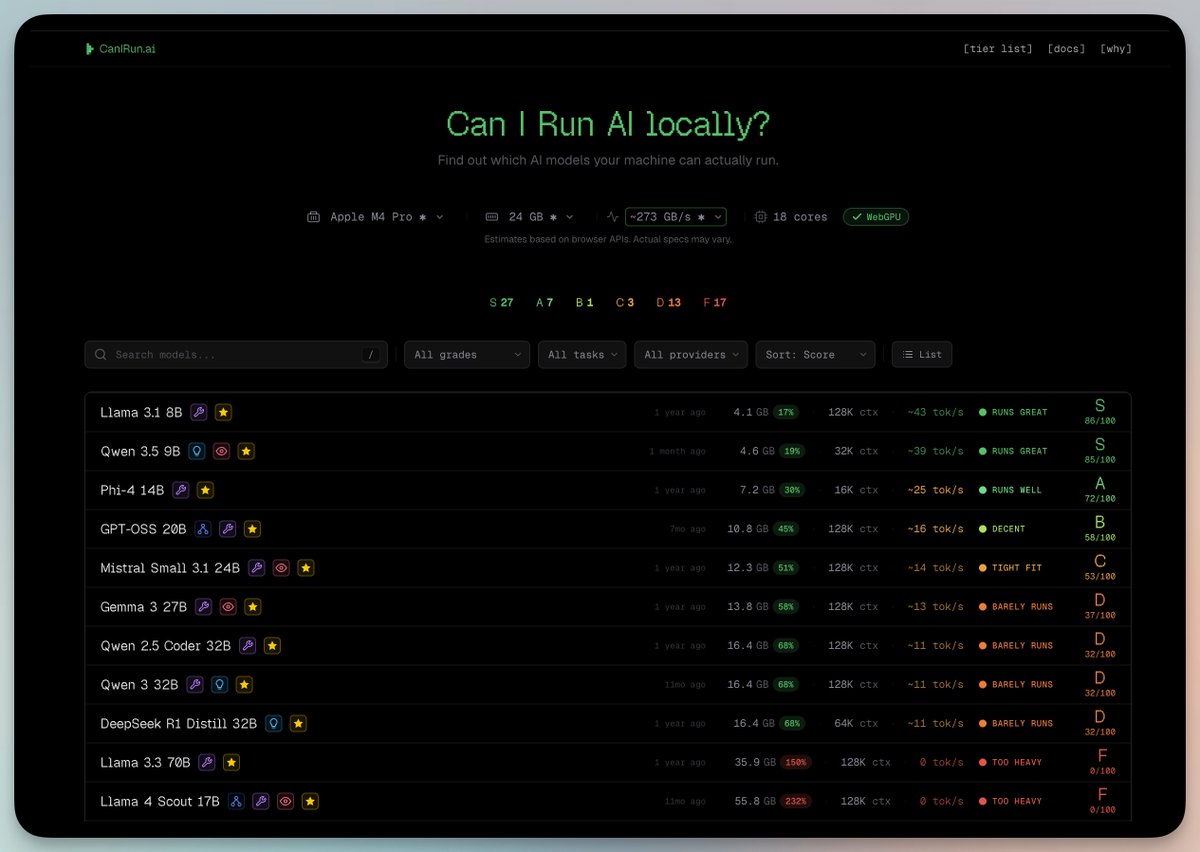Screen dimensions: 1200x852
Task: Click the wrench icon on Llama 3.3 70B
Action: [207, 763]
